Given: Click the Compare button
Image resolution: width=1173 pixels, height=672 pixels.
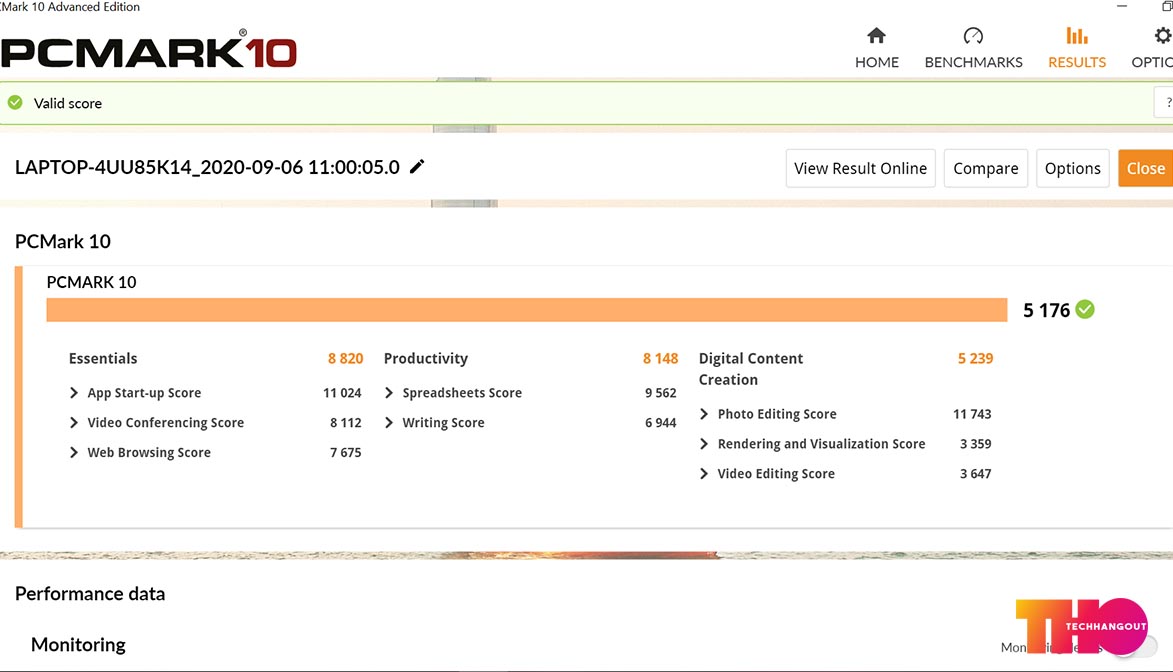Looking at the screenshot, I should coord(986,168).
